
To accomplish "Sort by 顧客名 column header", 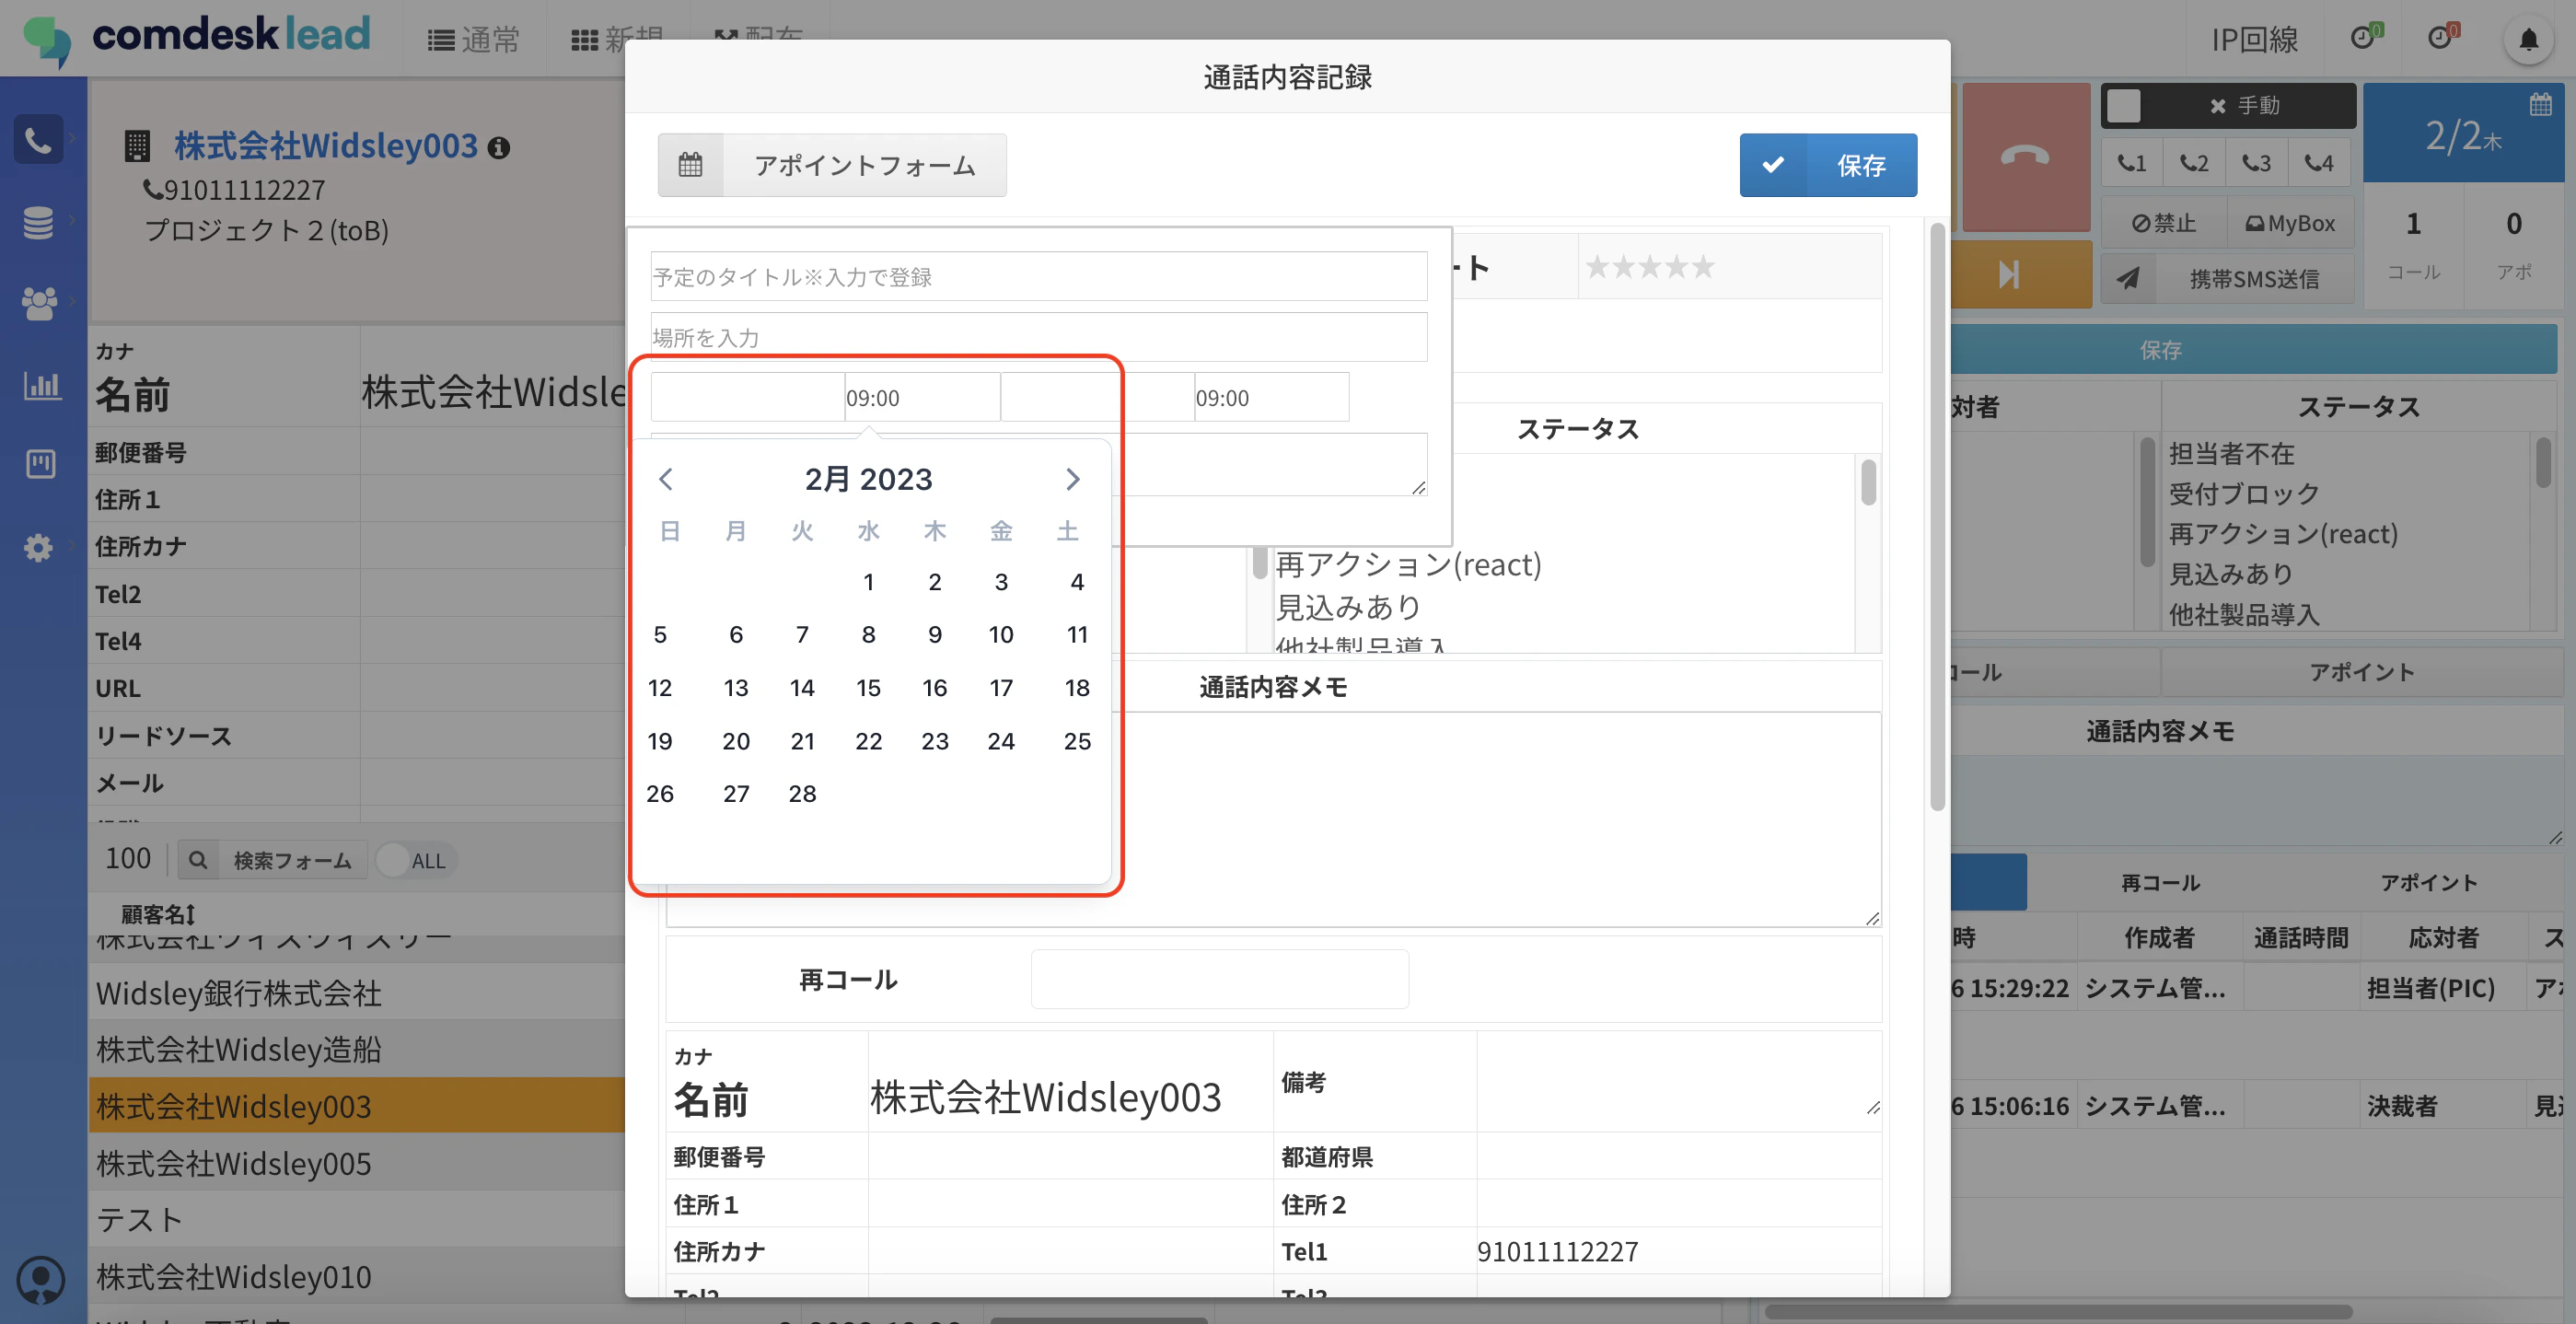I will 158,913.
